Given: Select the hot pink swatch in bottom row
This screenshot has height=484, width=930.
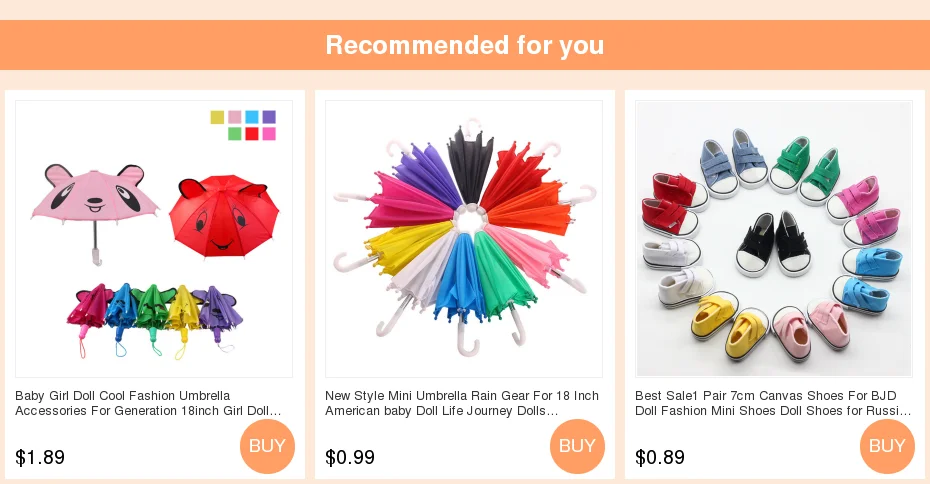Looking at the screenshot, I should point(269,134).
